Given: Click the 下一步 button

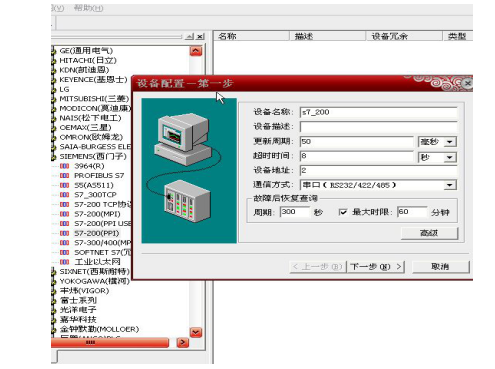Looking at the screenshot, I should click(x=376, y=267).
